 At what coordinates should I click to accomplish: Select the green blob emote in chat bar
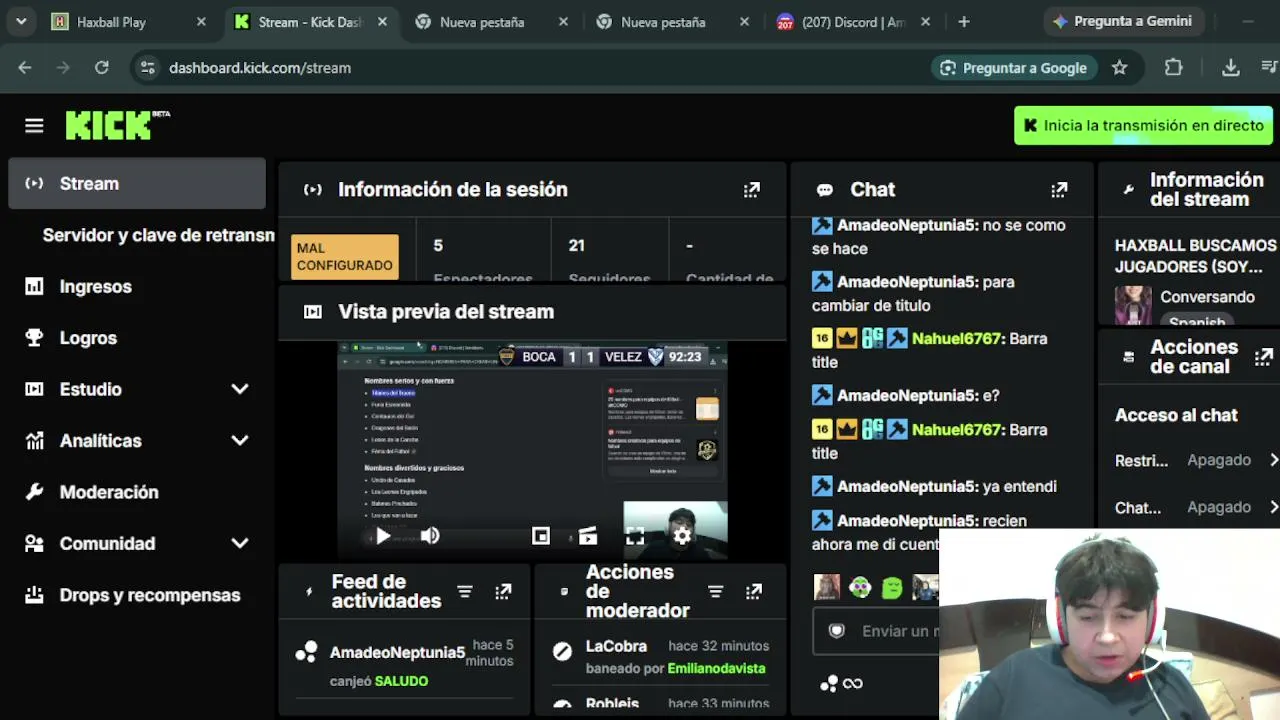point(892,587)
